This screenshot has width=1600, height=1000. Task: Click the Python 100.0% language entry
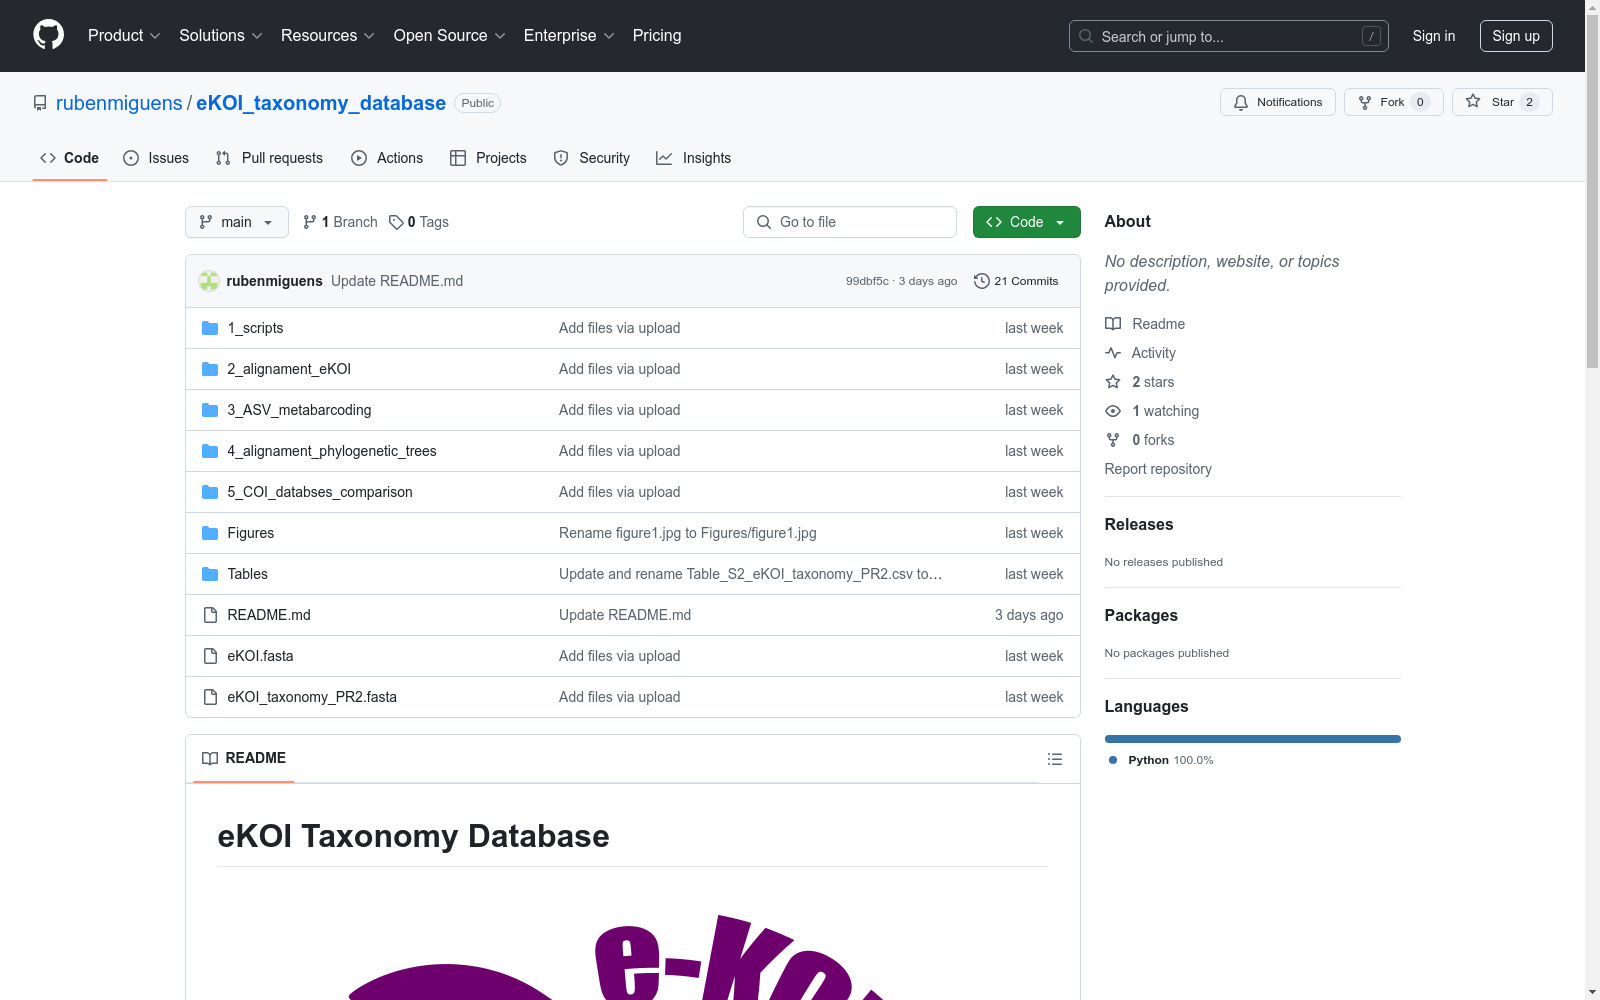click(1161, 760)
